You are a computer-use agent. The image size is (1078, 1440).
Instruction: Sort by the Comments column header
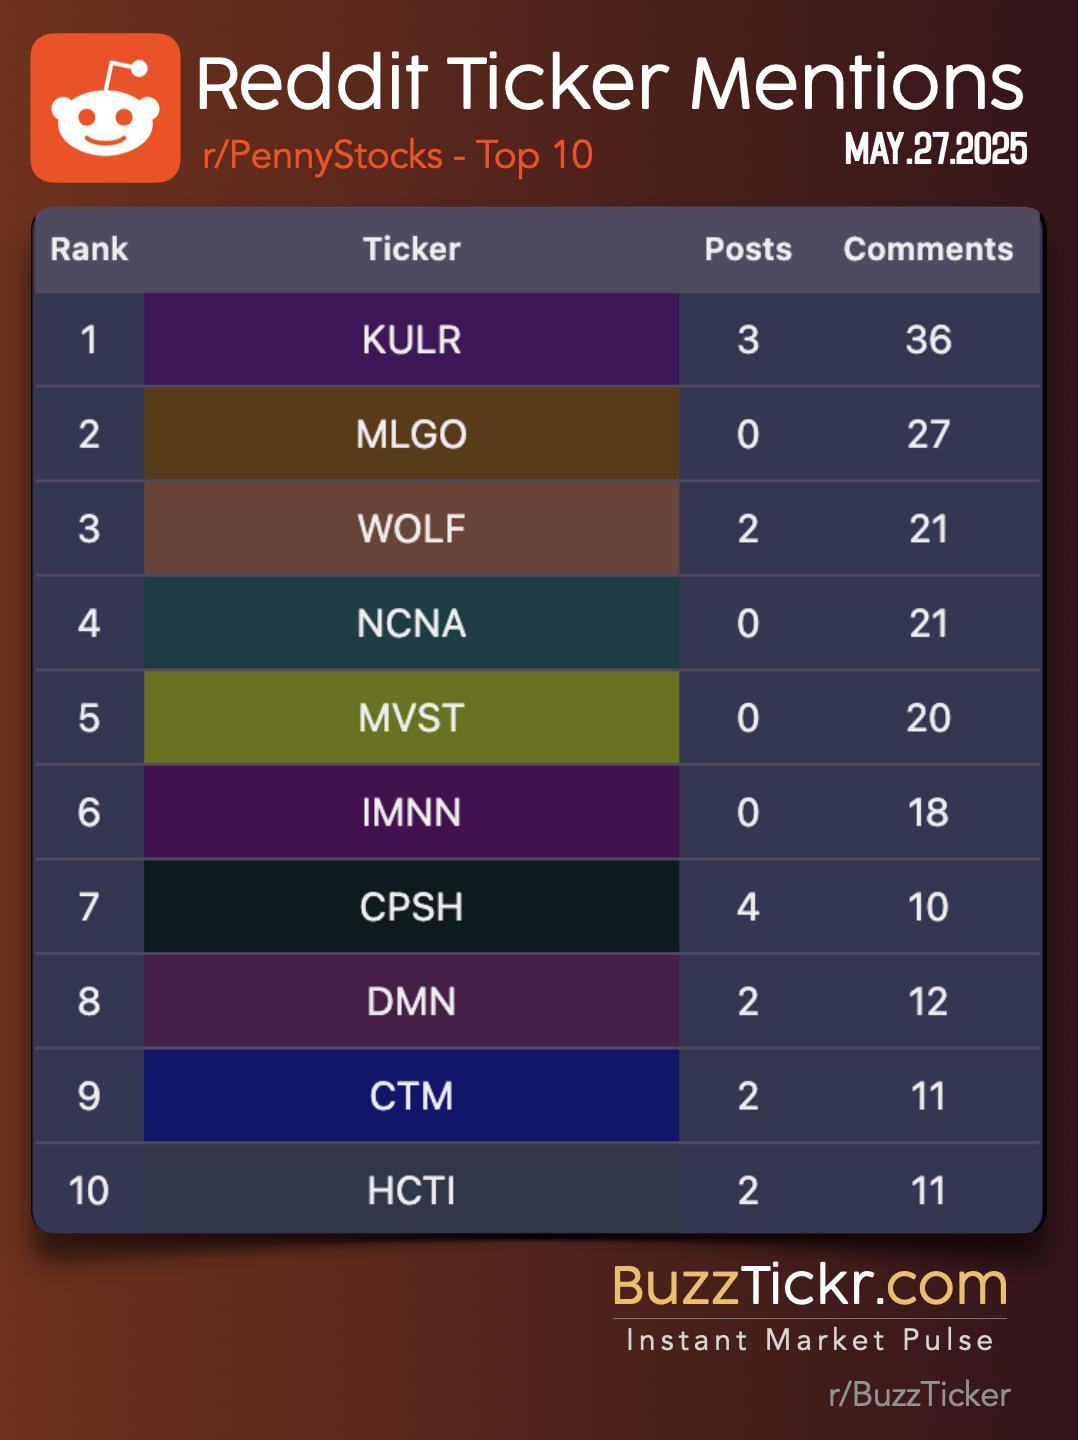point(928,249)
